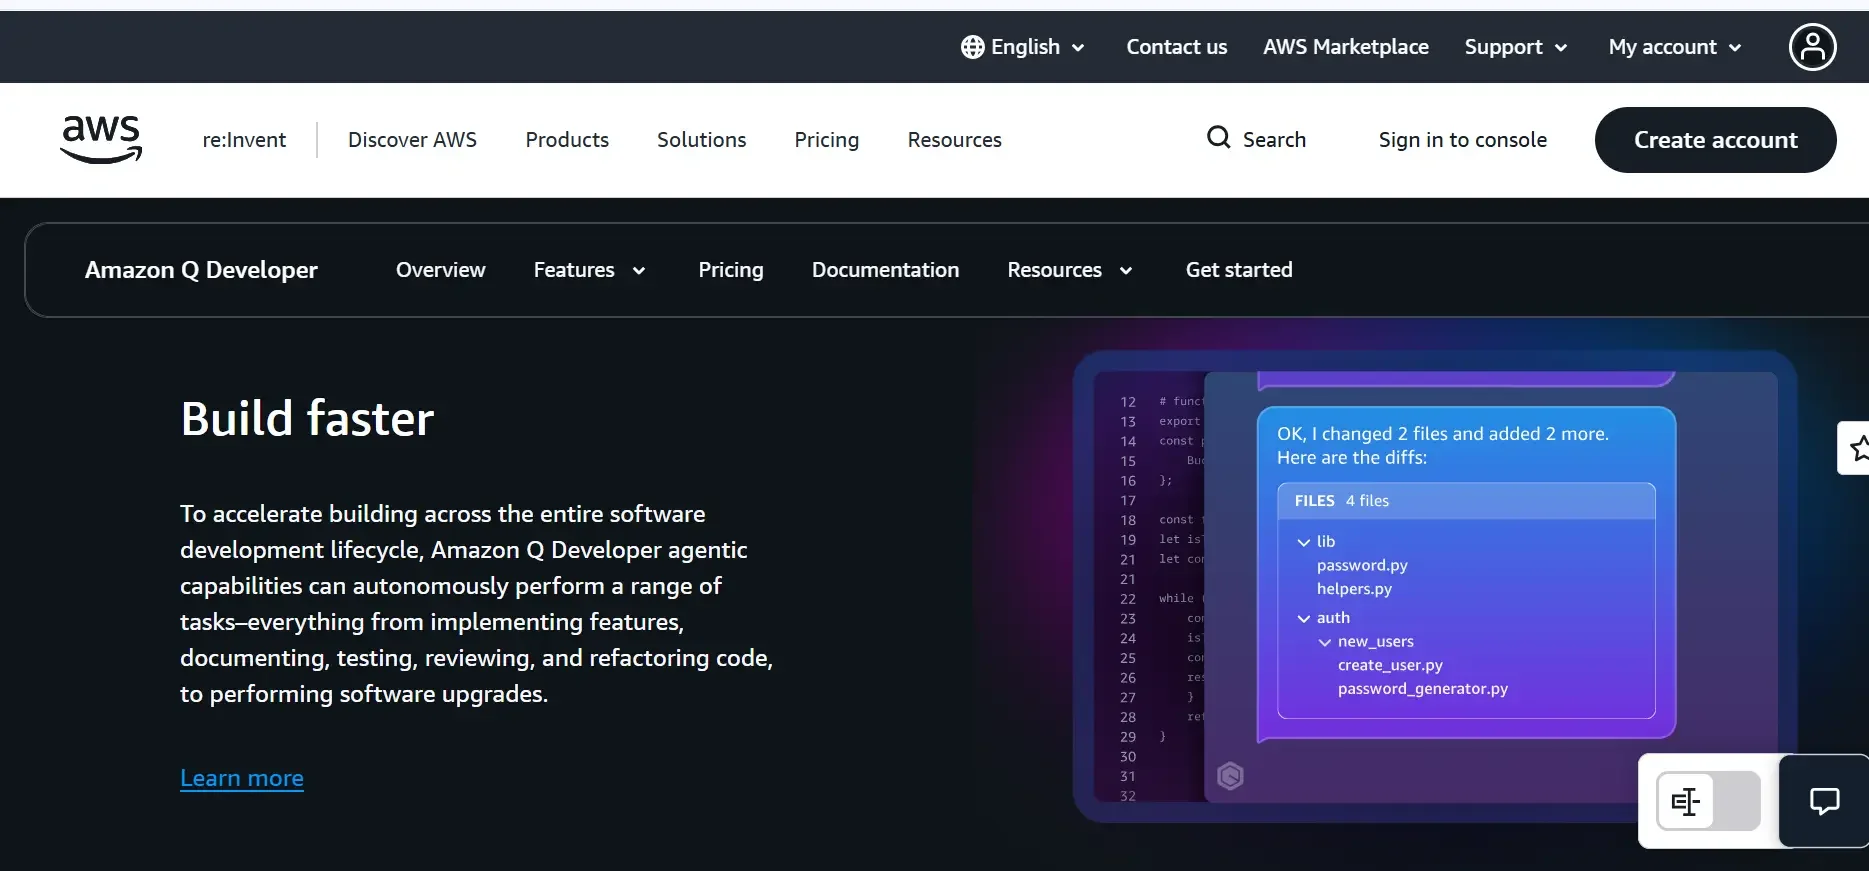This screenshot has width=1869, height=871.
Task: Click the AWS logo
Action: (x=101, y=140)
